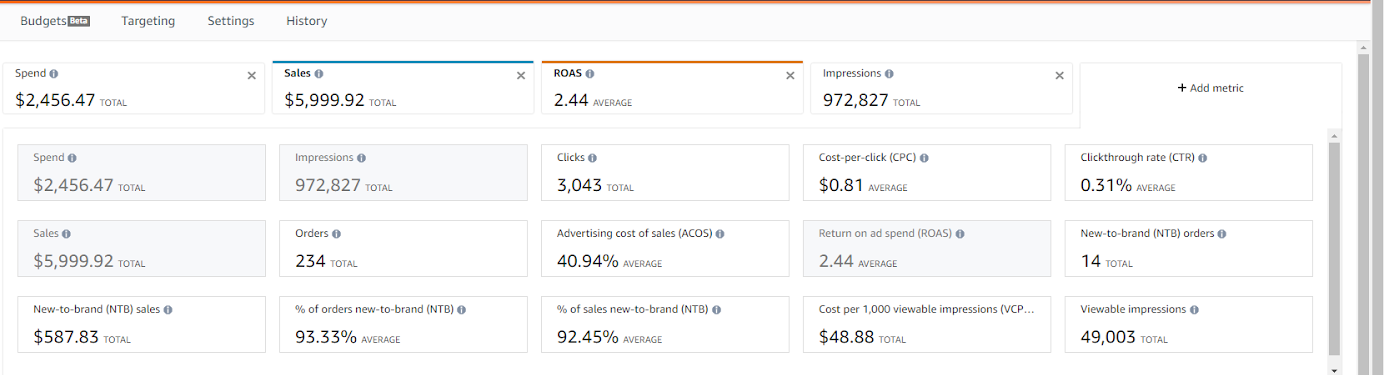Open the Settings tab
The image size is (1384, 375).
coord(231,21)
